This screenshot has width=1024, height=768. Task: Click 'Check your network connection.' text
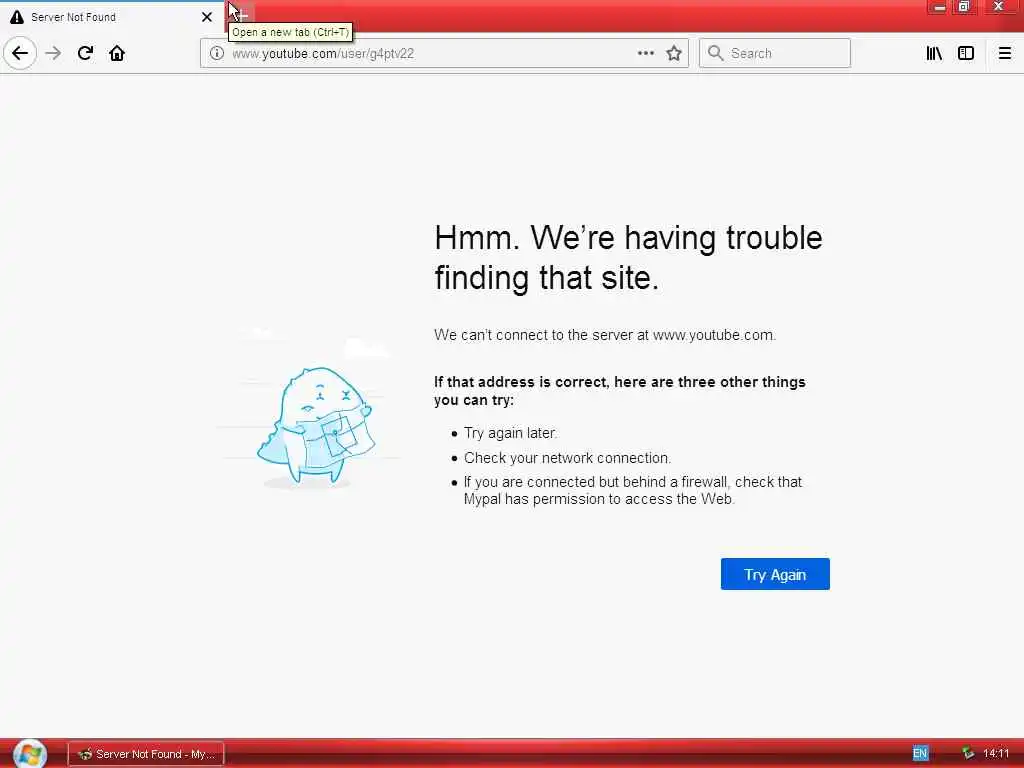(x=567, y=458)
